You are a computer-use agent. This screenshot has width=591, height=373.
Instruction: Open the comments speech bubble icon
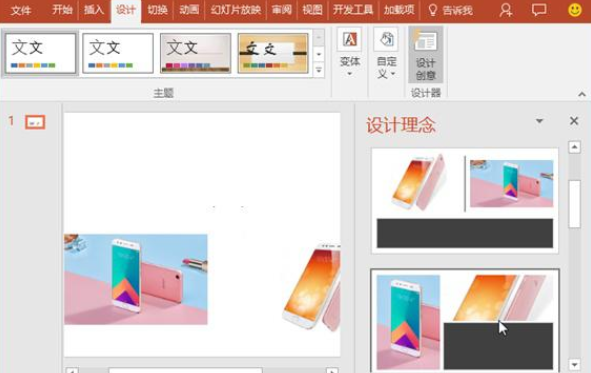tap(539, 10)
